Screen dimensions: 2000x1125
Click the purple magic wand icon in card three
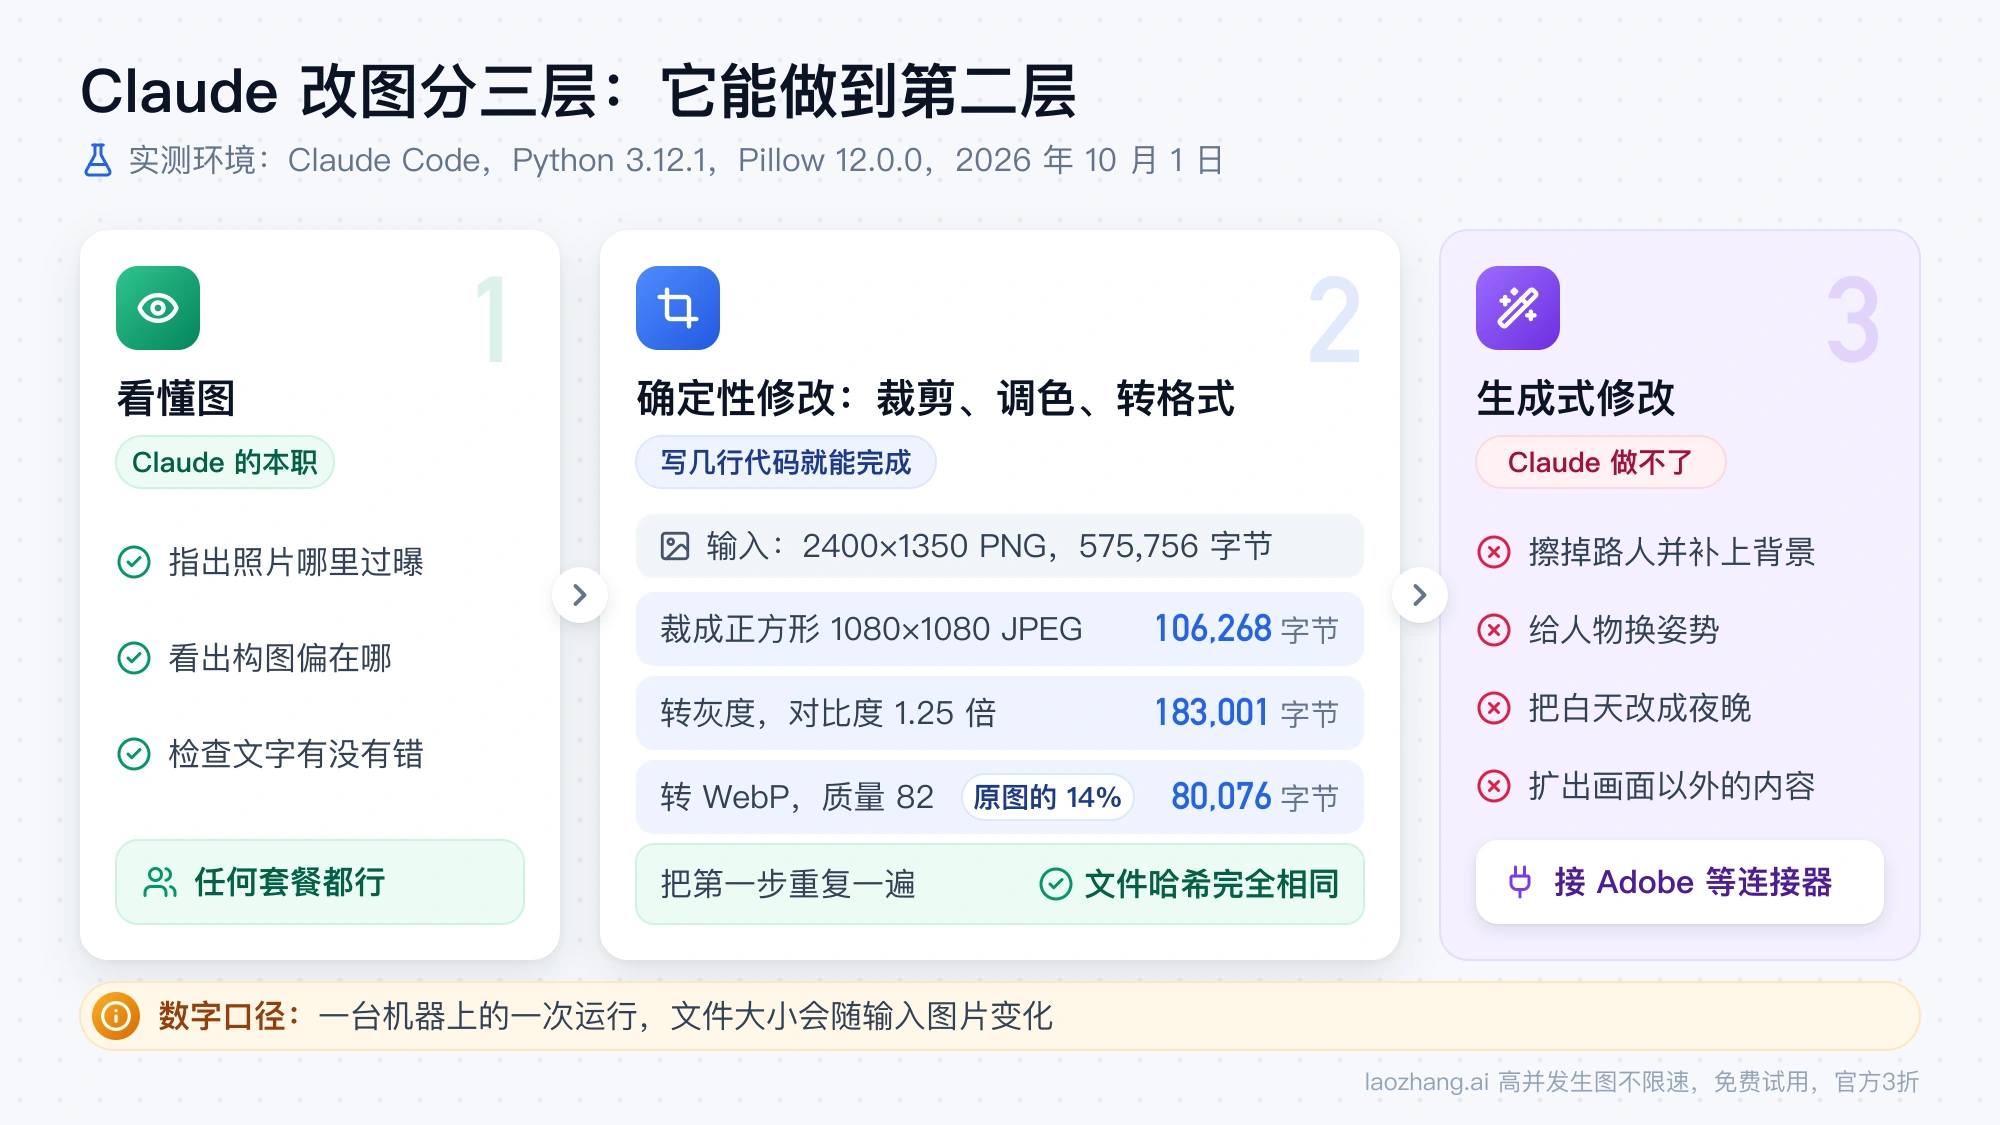point(1518,308)
